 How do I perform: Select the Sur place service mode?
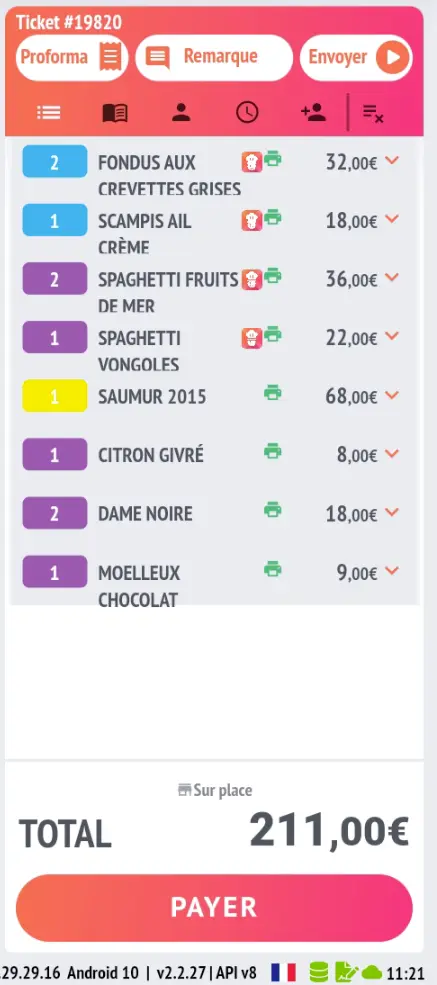coord(215,790)
